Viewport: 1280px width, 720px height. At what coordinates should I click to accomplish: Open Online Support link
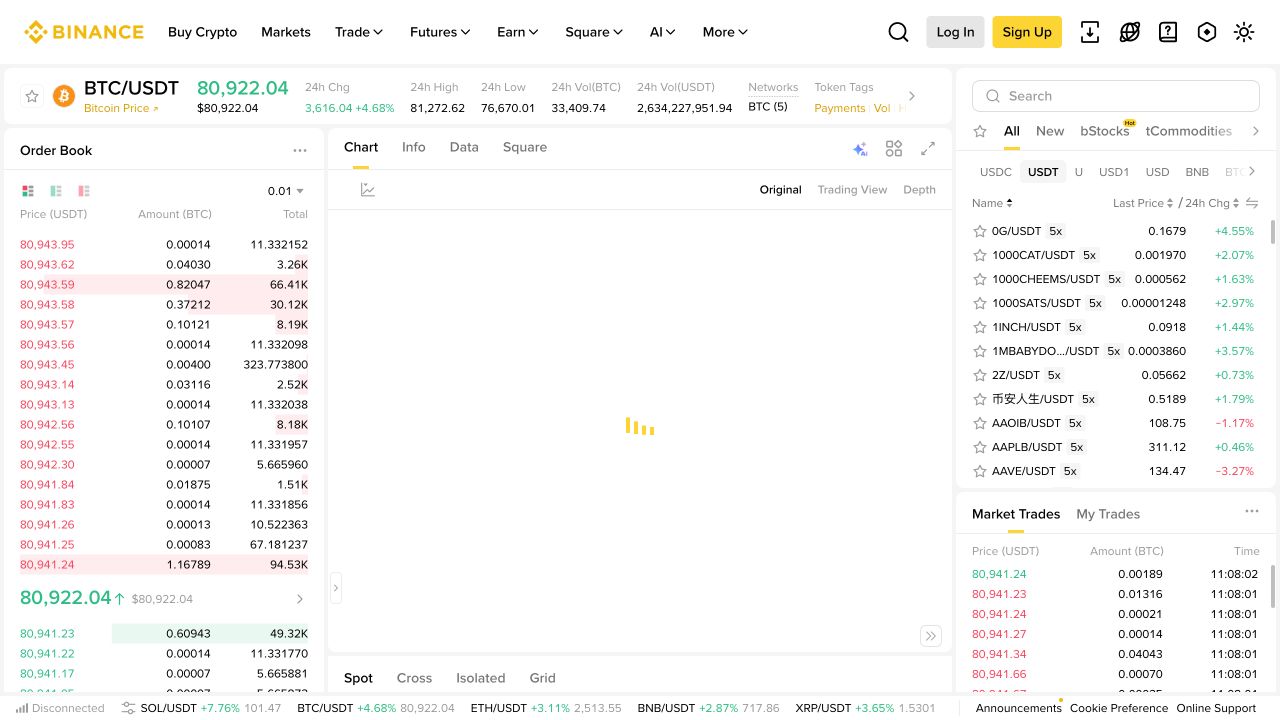1216,708
